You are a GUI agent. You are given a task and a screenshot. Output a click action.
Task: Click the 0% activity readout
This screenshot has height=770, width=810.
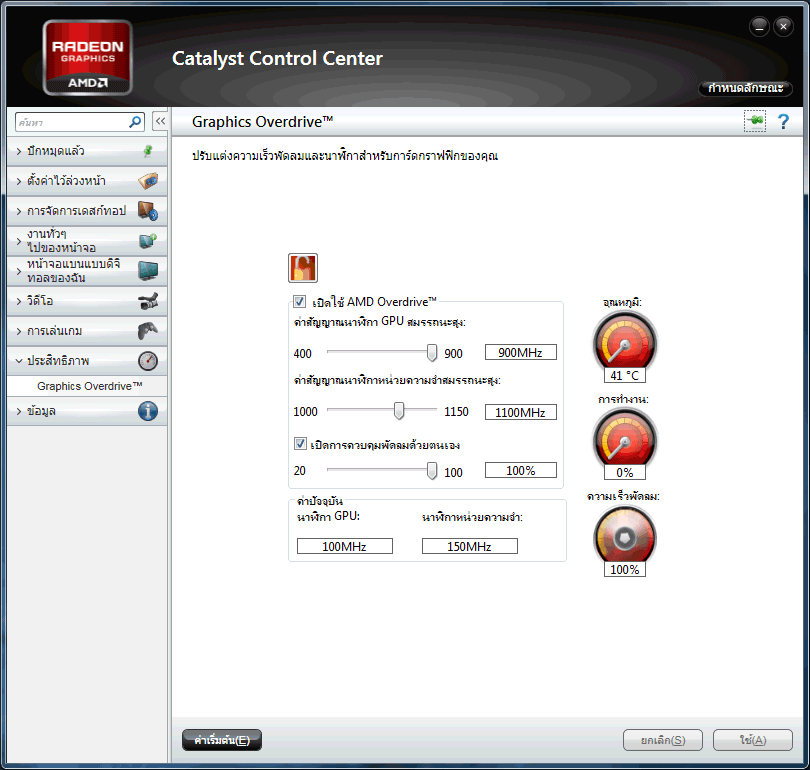pyautogui.click(x=625, y=472)
